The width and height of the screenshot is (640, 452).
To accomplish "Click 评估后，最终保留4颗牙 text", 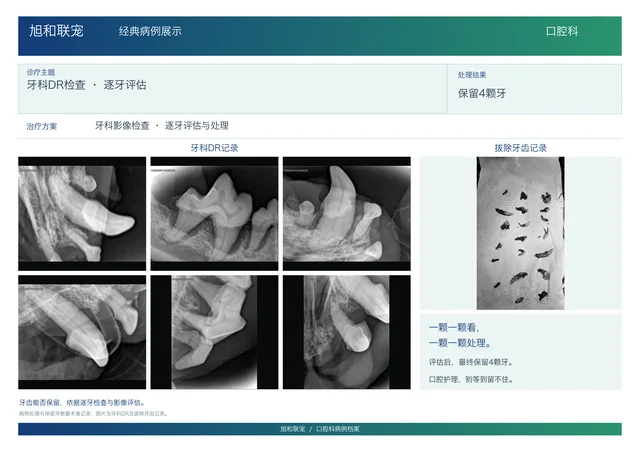I will (471, 362).
